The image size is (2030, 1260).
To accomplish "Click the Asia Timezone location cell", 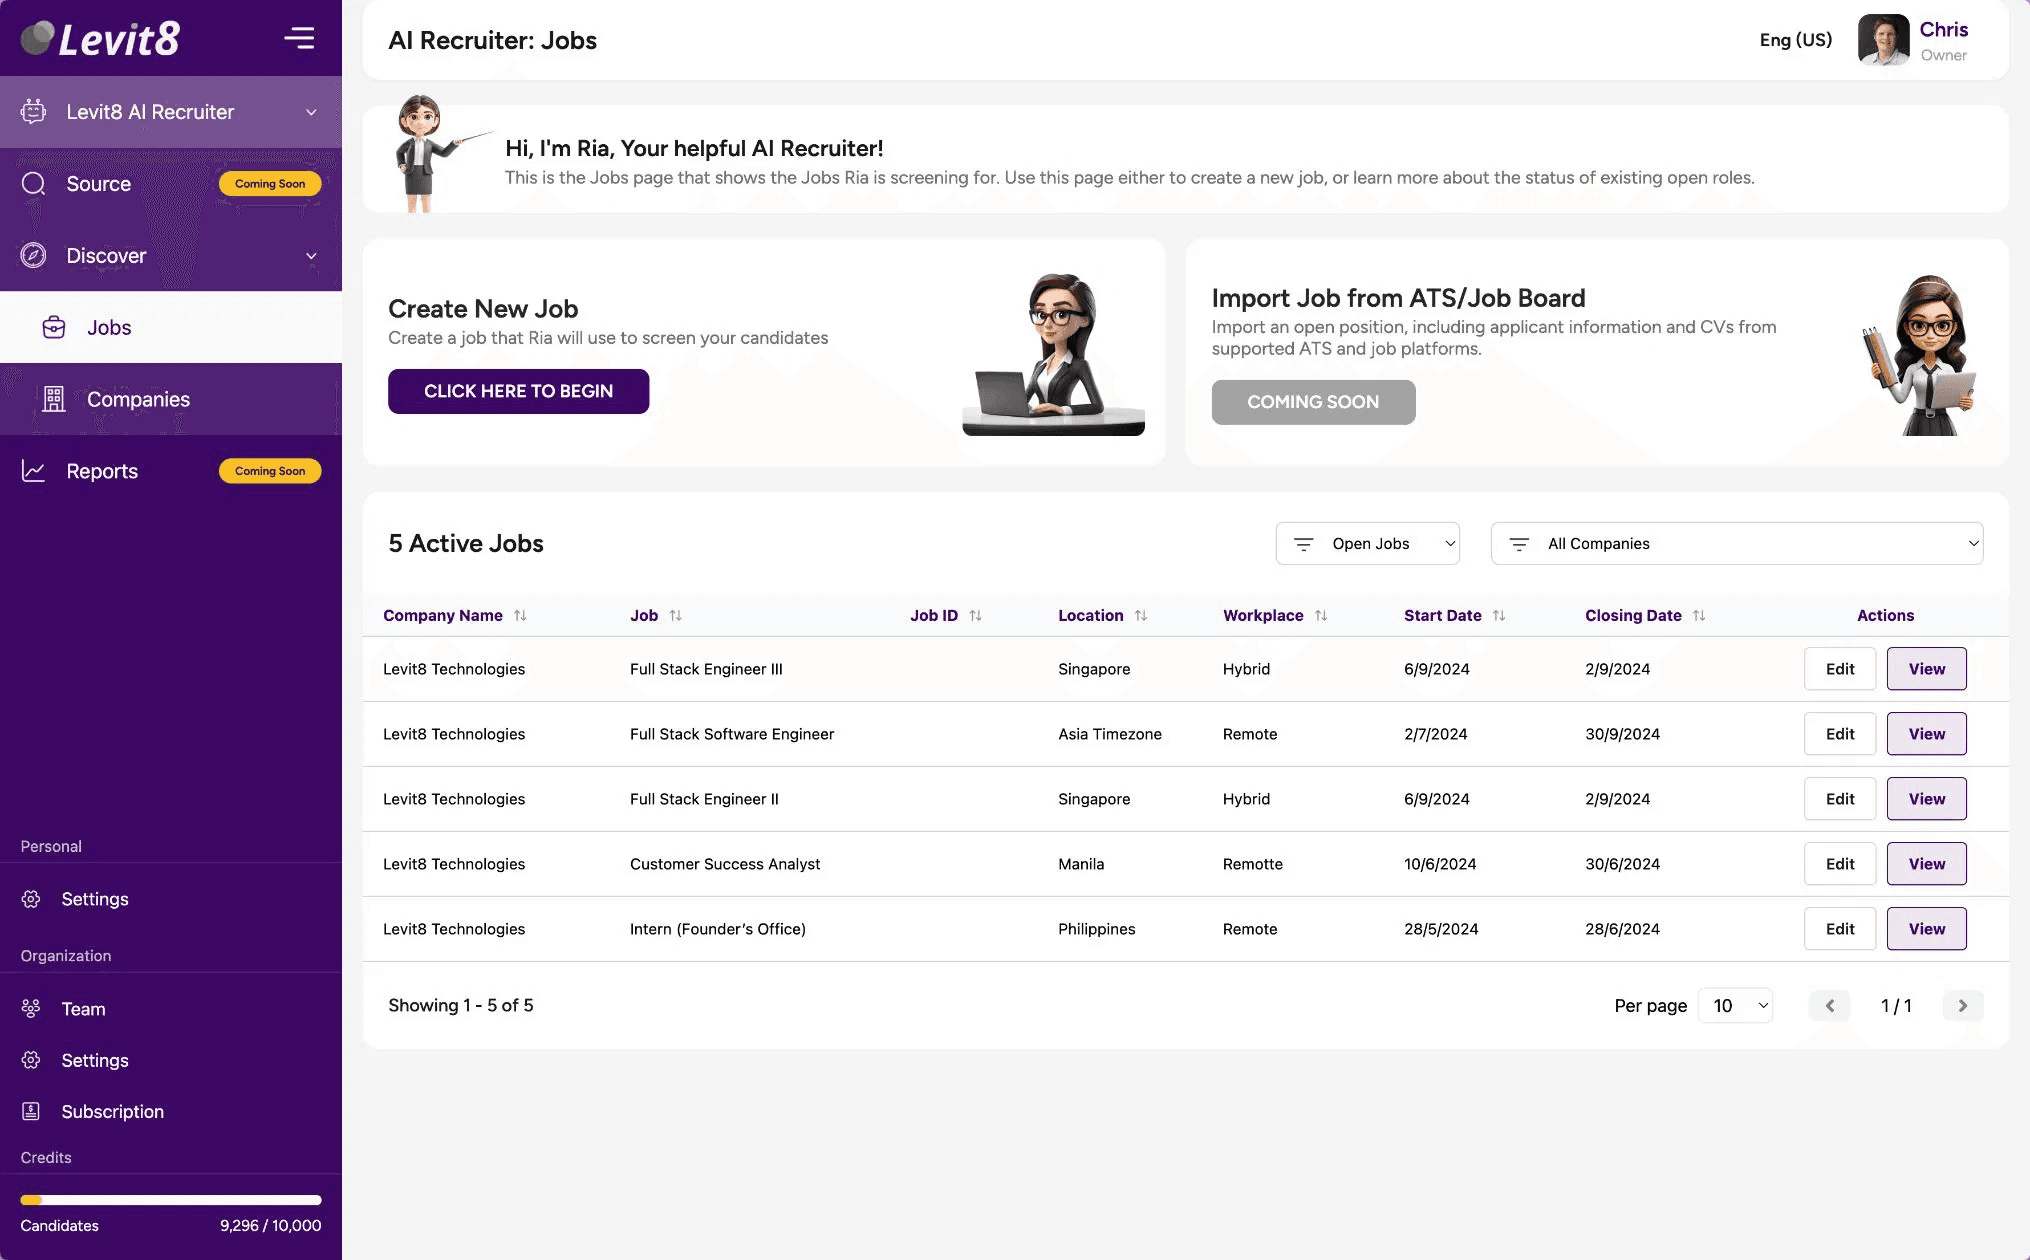I will [1110, 734].
